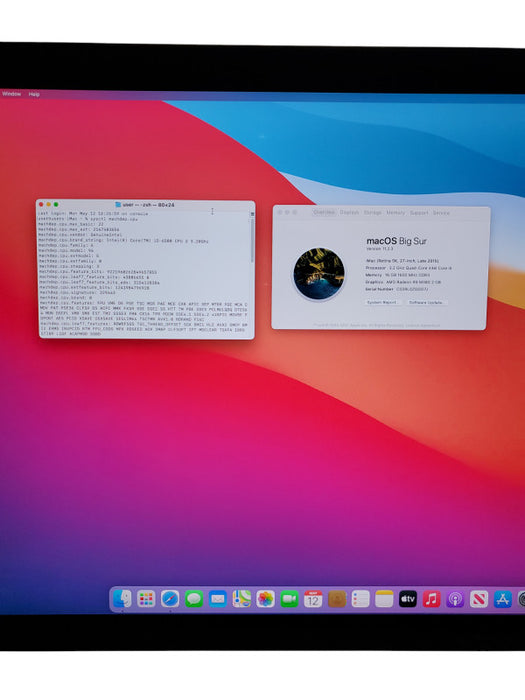Screen dimensions: 525x700
Task: Click the iMac Retina 5K model line
Action: [x=402, y=261]
